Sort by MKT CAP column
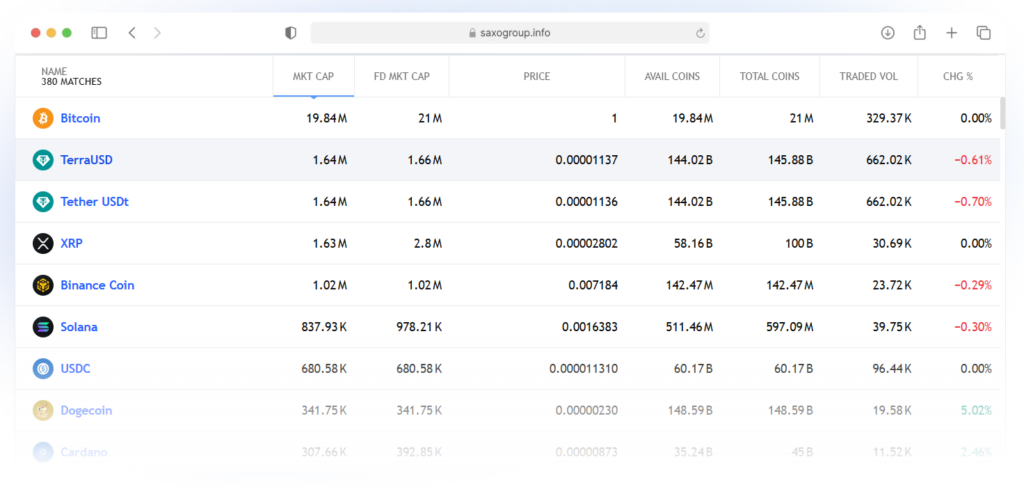 click(313, 76)
